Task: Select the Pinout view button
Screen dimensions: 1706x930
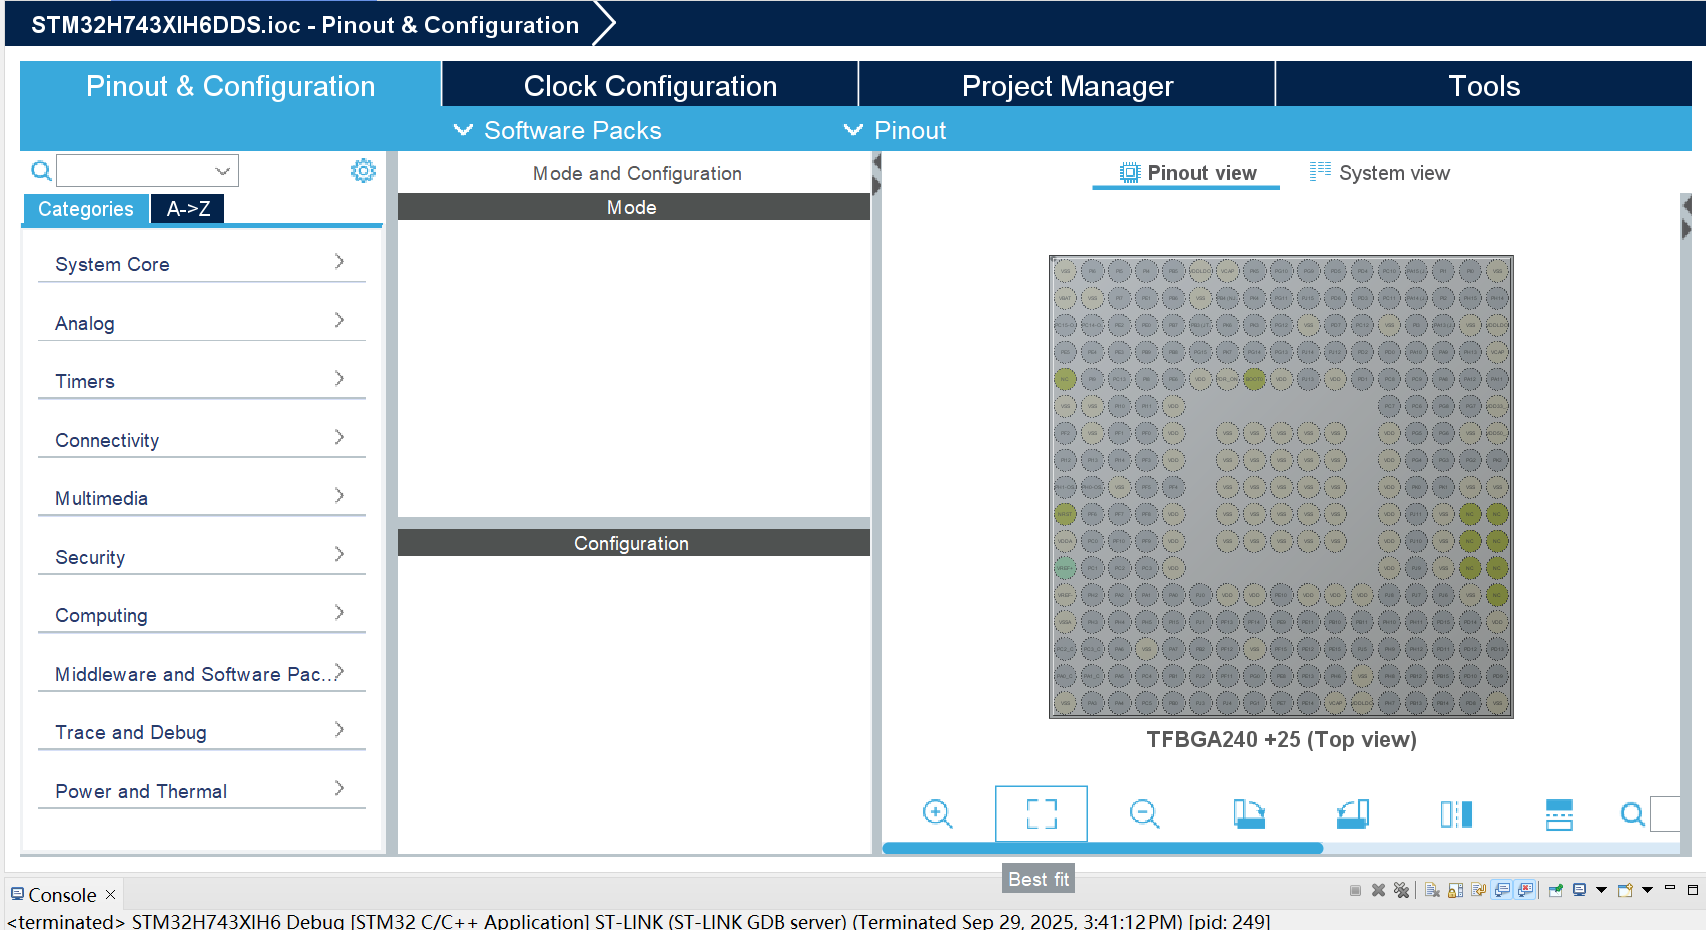Action: [x=1187, y=173]
